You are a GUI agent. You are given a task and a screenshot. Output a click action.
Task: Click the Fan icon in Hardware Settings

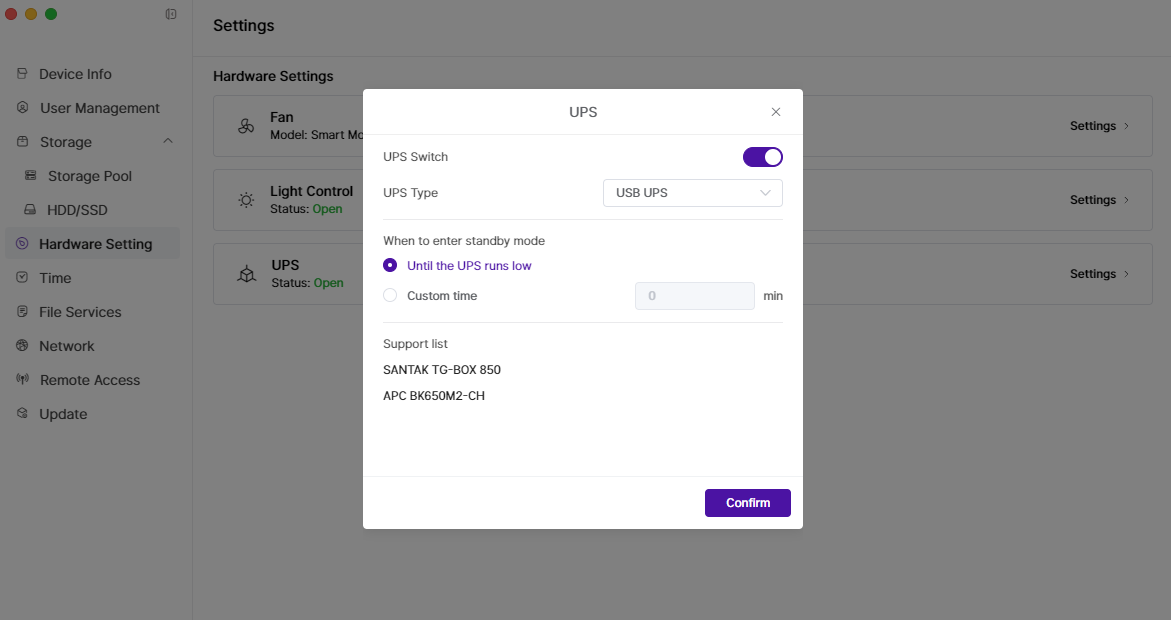pos(246,126)
